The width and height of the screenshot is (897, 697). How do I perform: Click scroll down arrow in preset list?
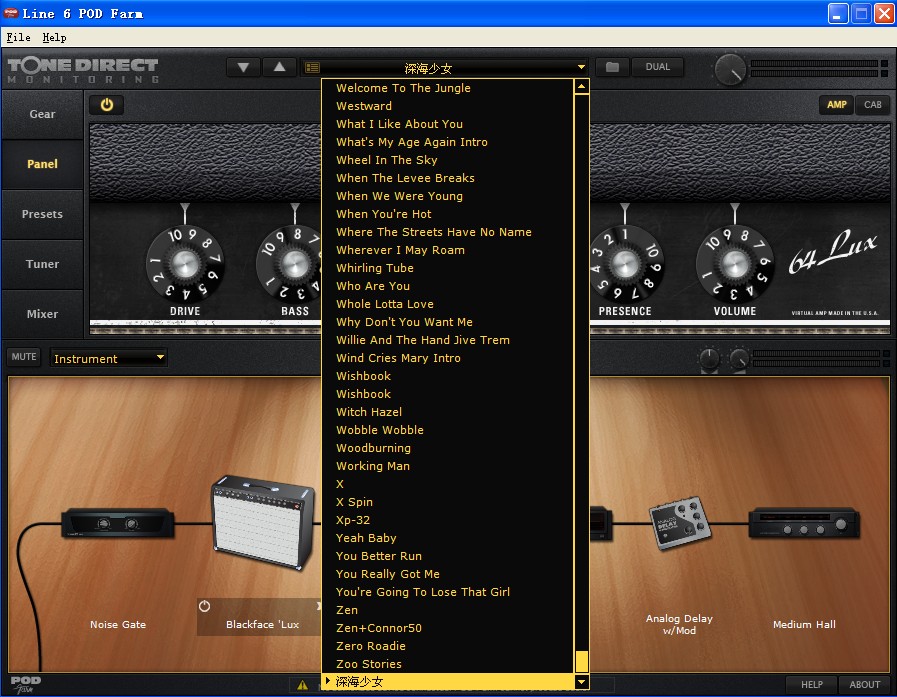point(581,681)
